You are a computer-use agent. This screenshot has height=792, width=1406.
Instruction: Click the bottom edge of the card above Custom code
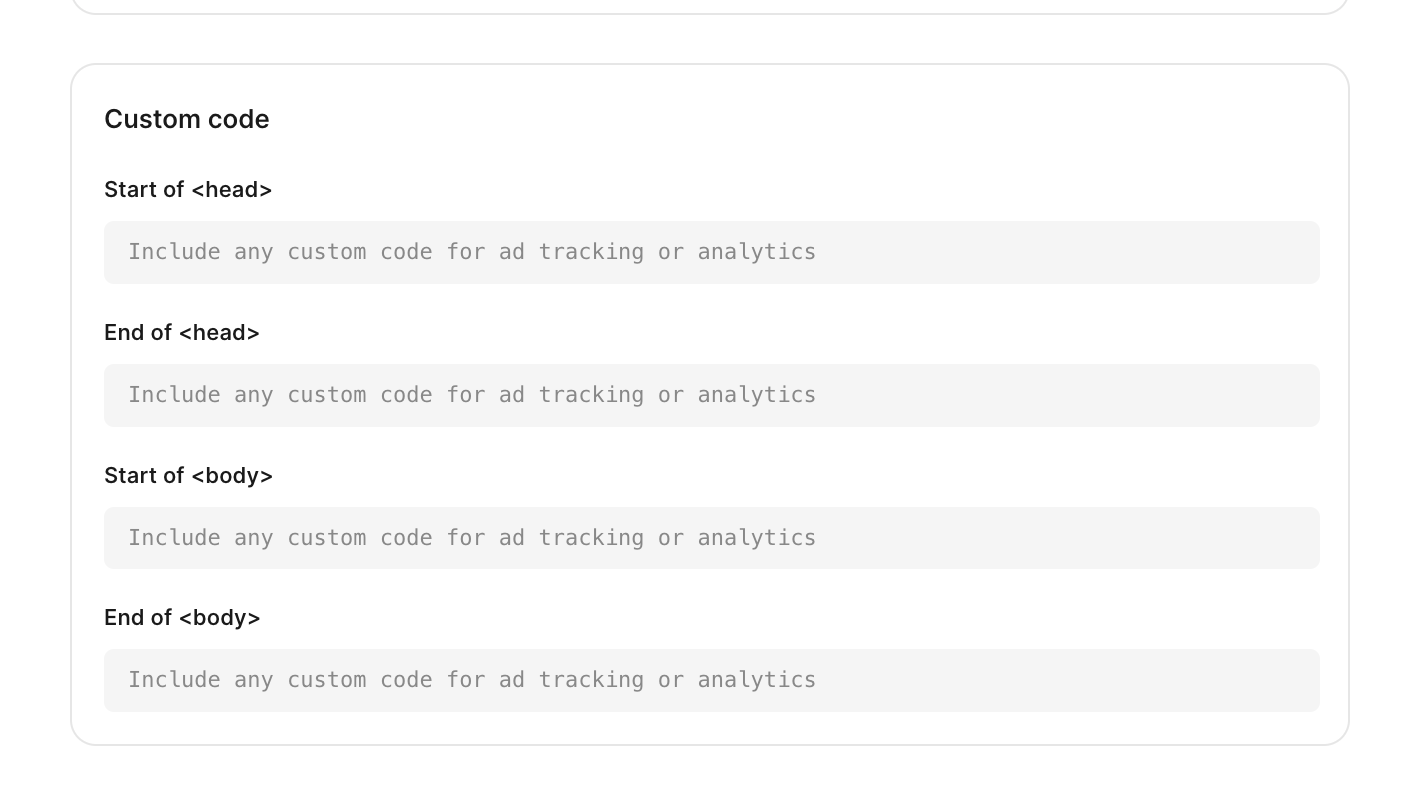pos(710,13)
